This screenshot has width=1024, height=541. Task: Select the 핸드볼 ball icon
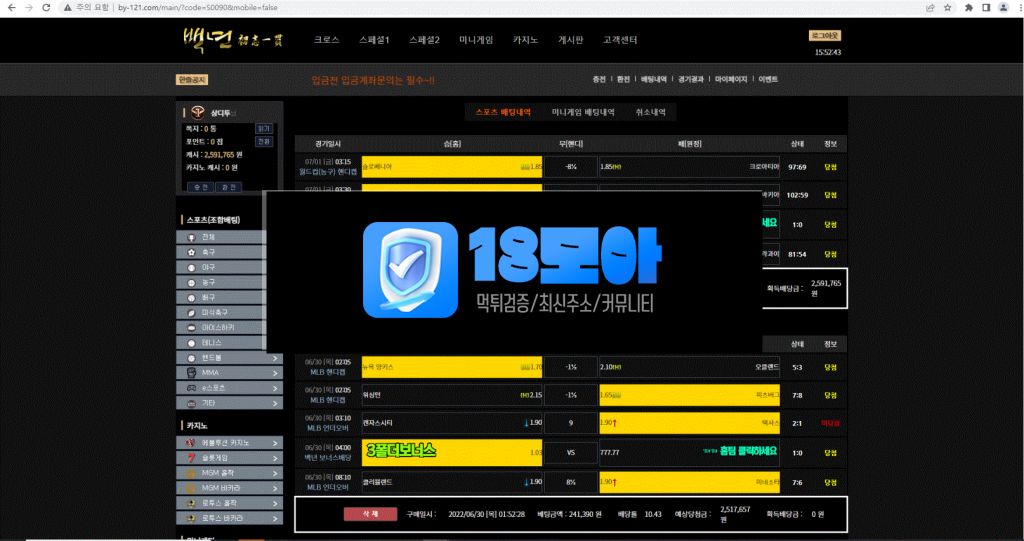click(191, 358)
